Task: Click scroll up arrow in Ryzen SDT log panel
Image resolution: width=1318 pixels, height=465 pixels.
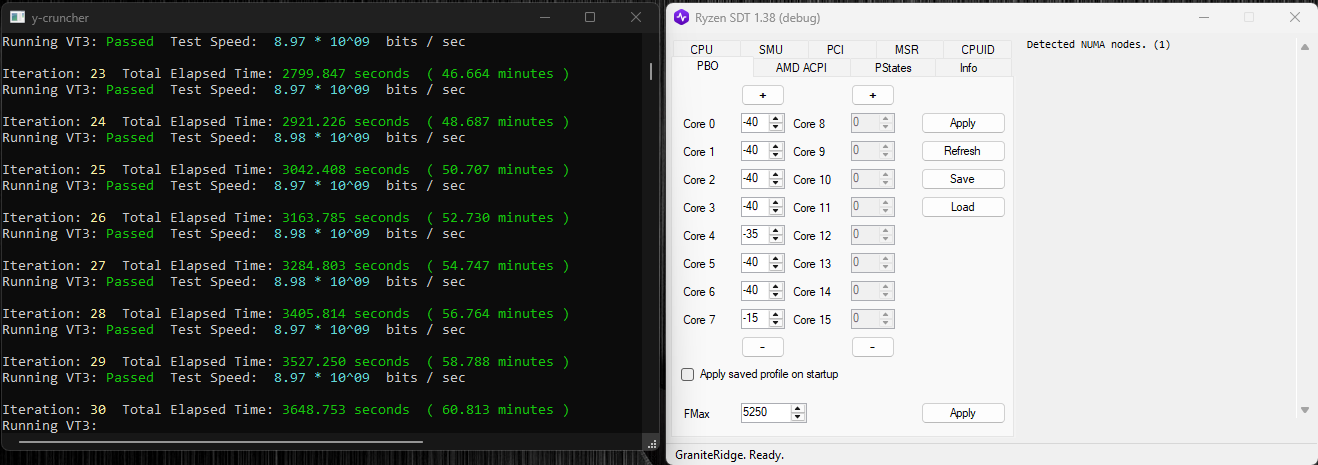Action: 1305,46
